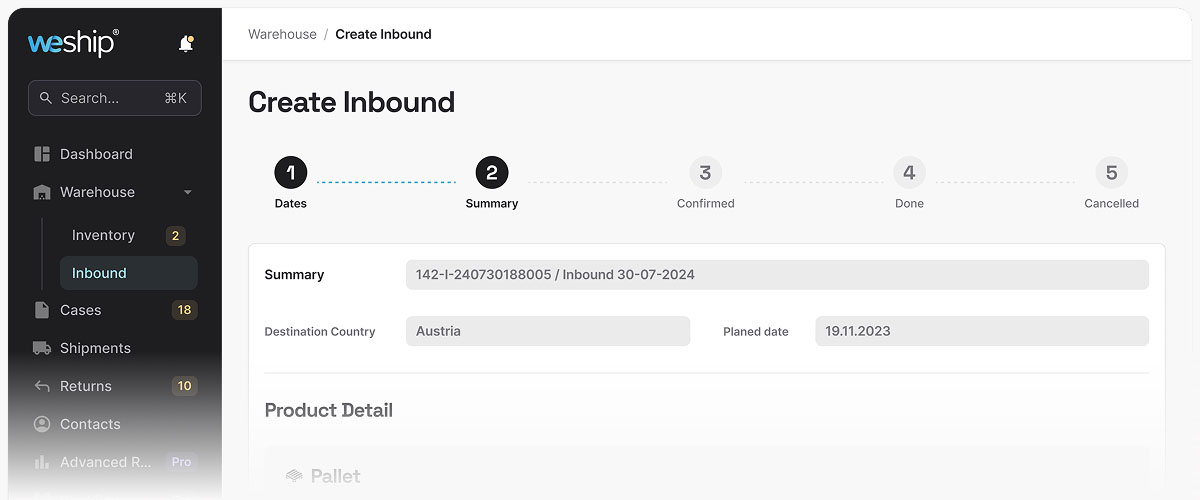Viewport: 1200px width, 500px height.
Task: Click the Warehouse breadcrumb link
Action: (282, 34)
